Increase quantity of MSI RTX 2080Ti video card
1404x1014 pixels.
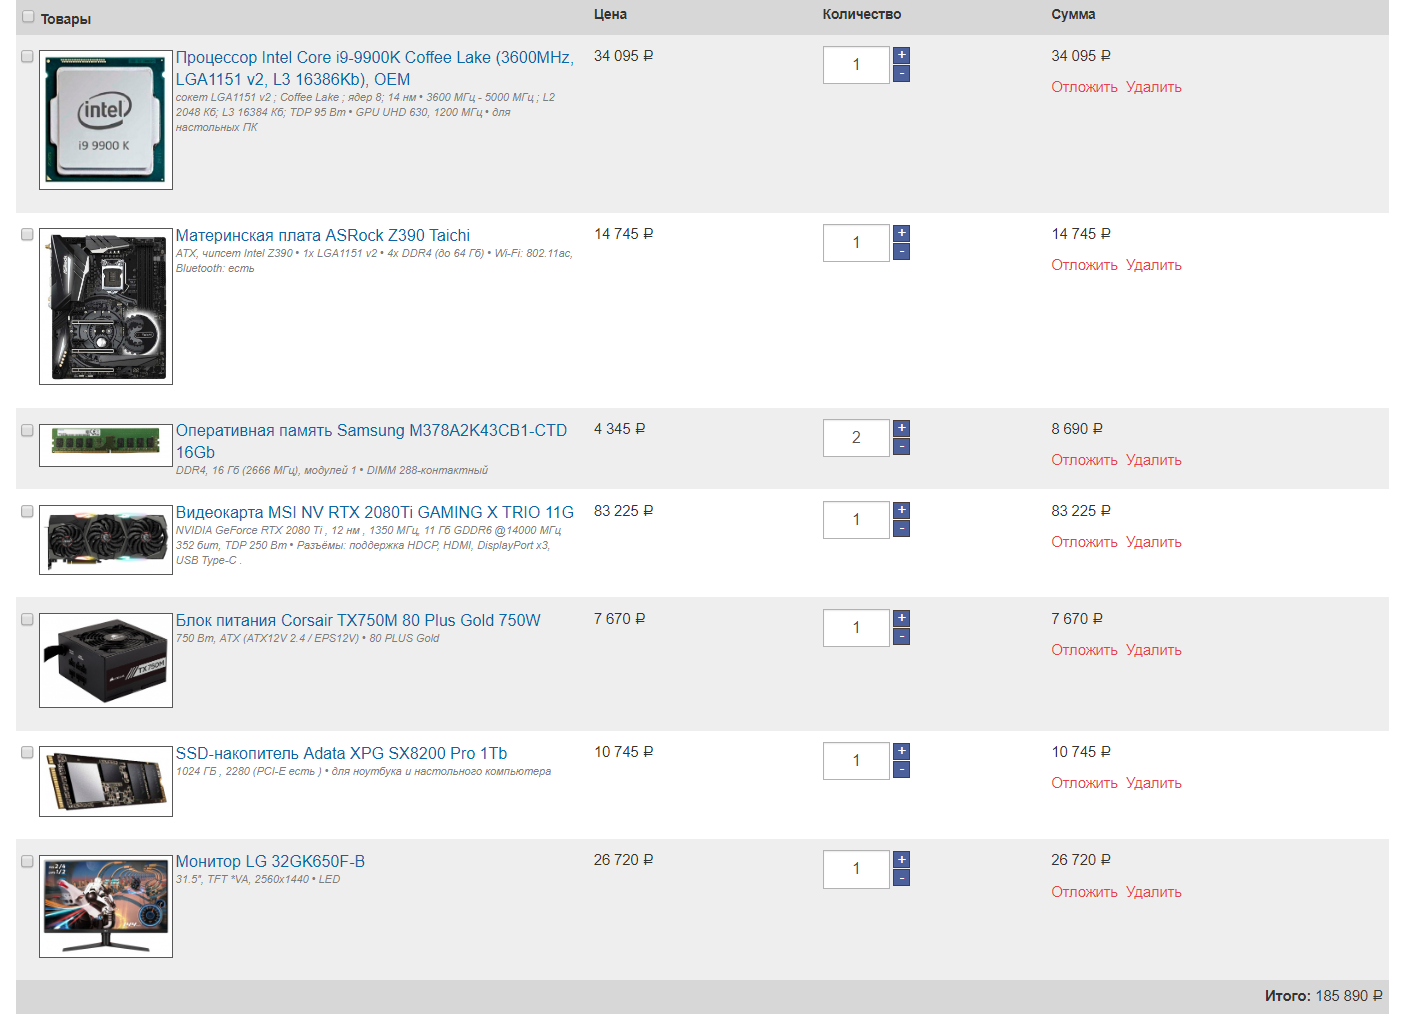pyautogui.click(x=901, y=510)
